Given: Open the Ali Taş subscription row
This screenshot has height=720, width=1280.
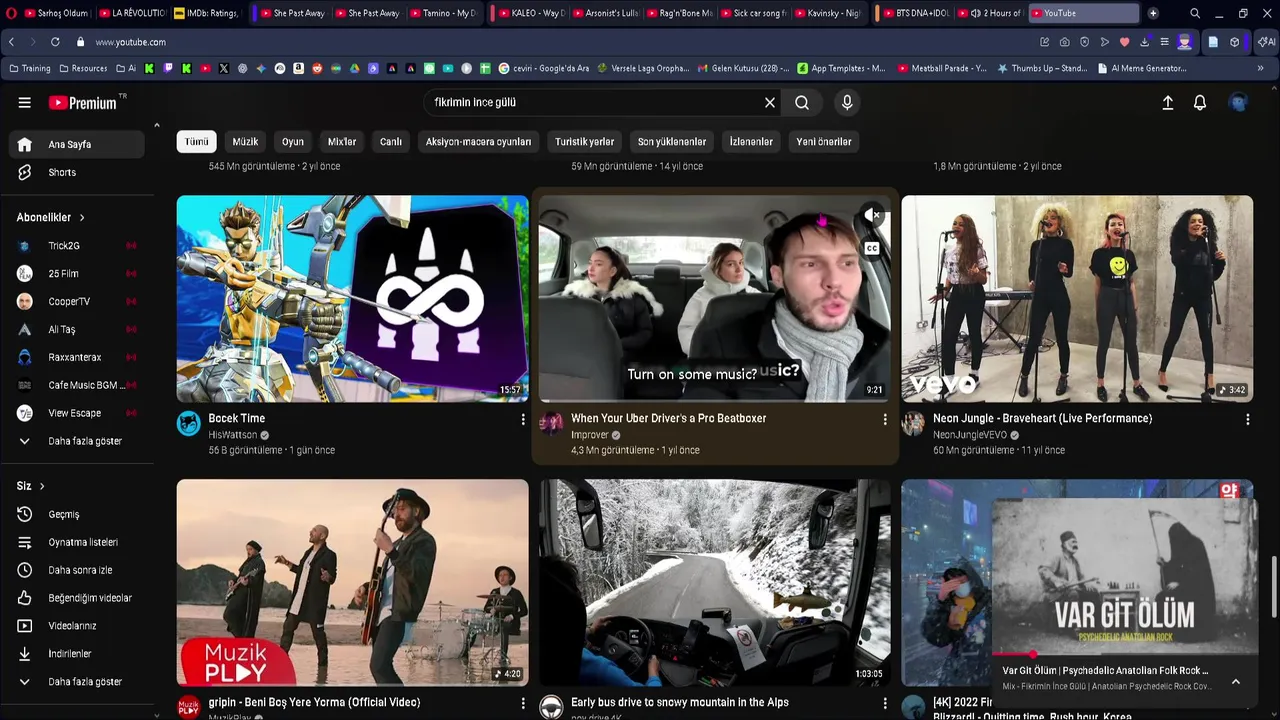Looking at the screenshot, I should pyautogui.click(x=77, y=329).
